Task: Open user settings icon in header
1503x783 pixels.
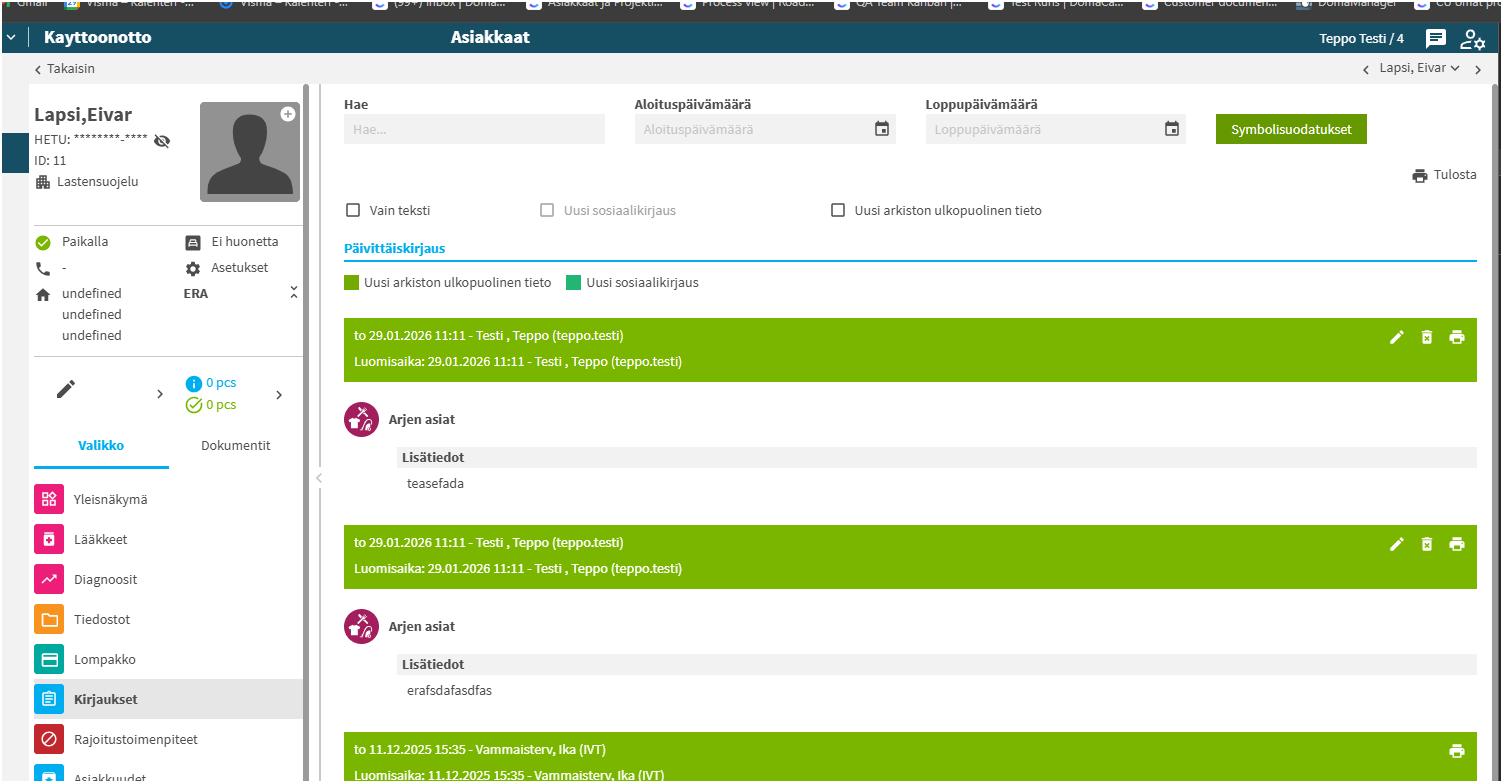Action: [1472, 39]
